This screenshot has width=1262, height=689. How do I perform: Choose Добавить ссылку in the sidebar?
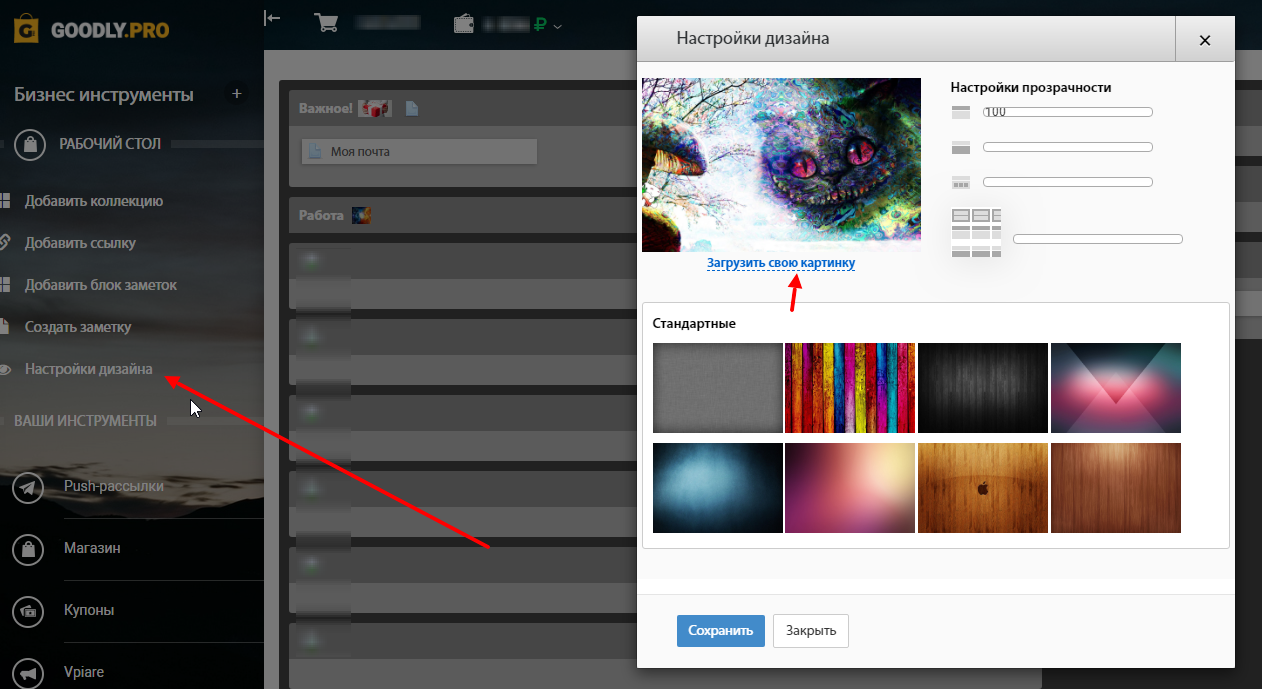pos(80,243)
